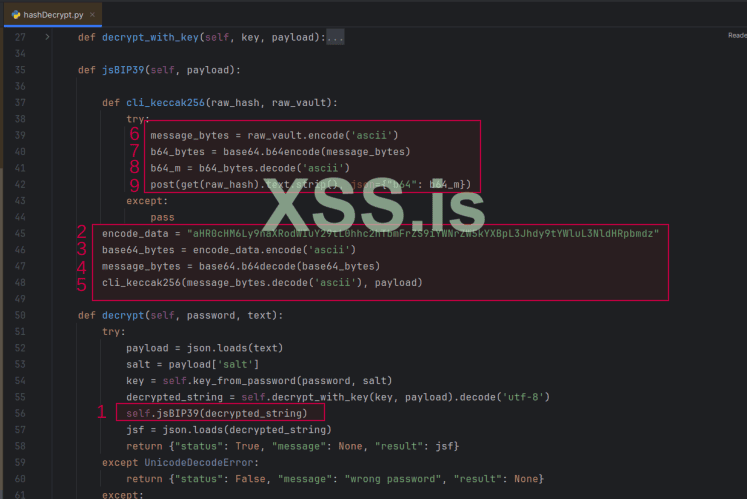Click 'self.key_from_password(password, salt)' call

point(277,381)
